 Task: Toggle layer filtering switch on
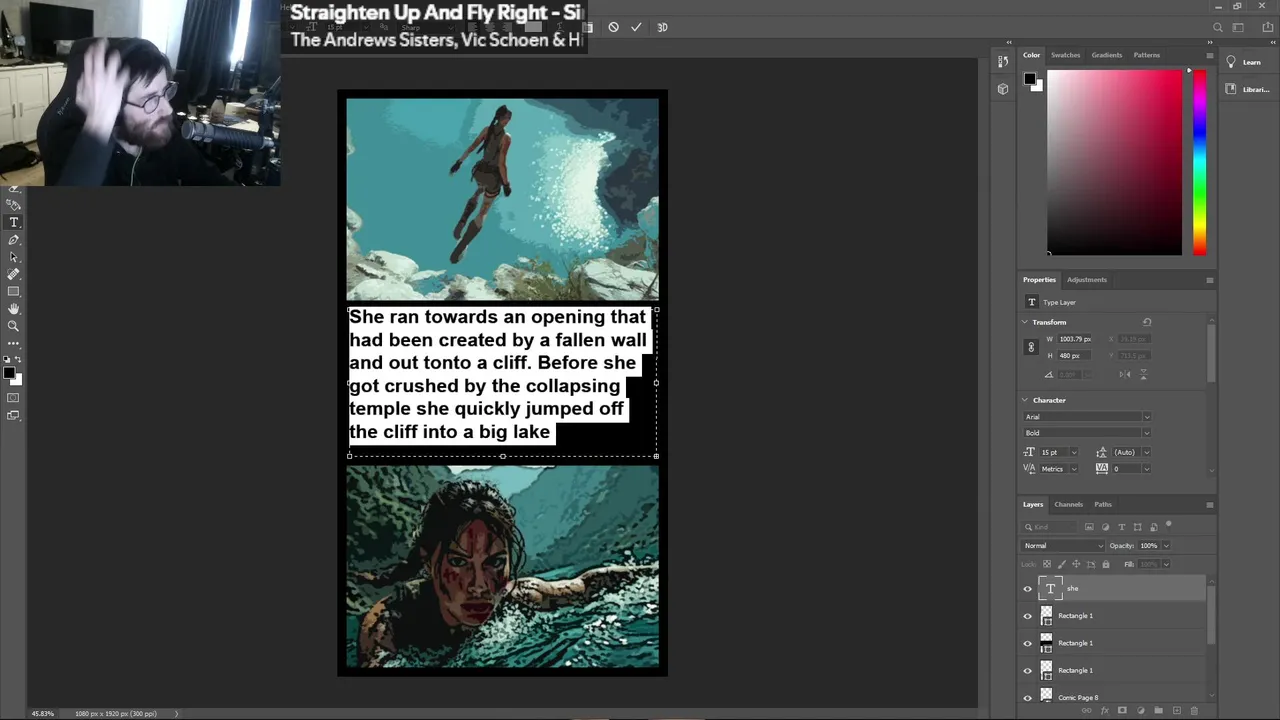click(1169, 524)
